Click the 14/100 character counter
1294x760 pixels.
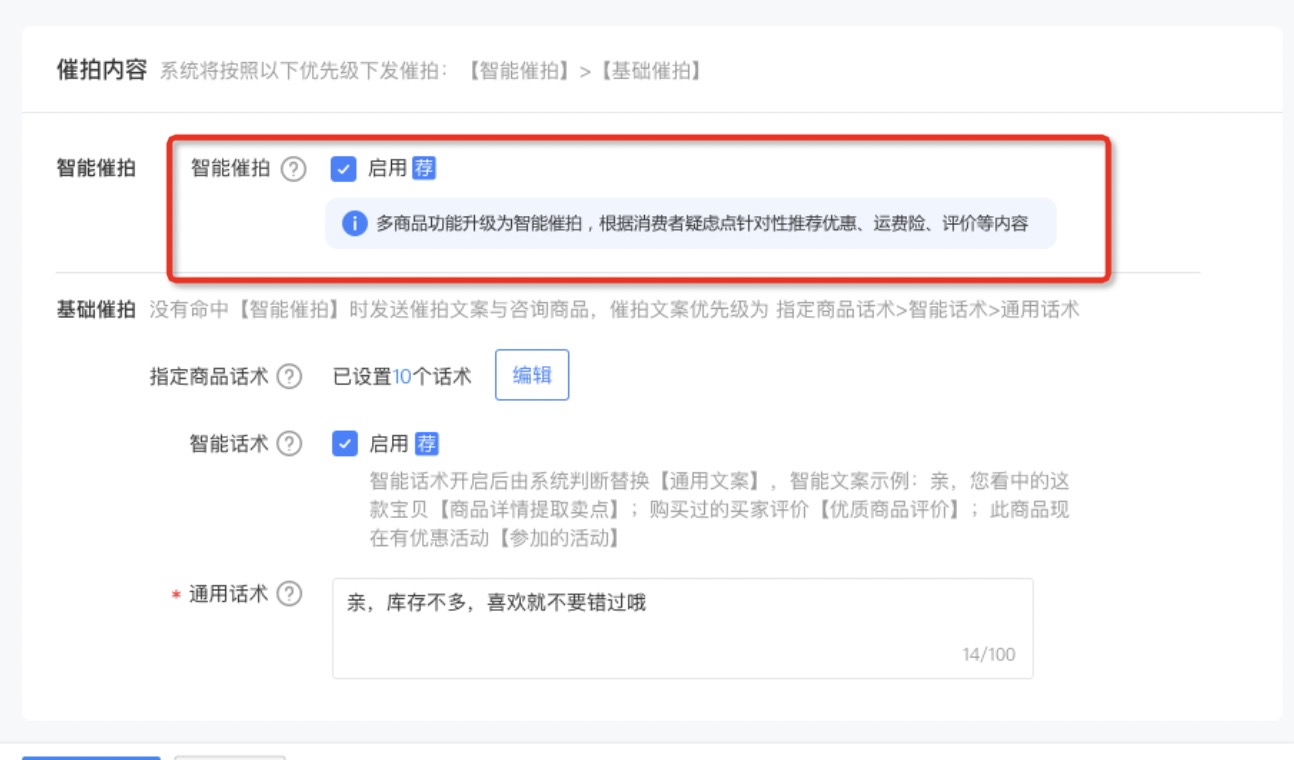[988, 655]
